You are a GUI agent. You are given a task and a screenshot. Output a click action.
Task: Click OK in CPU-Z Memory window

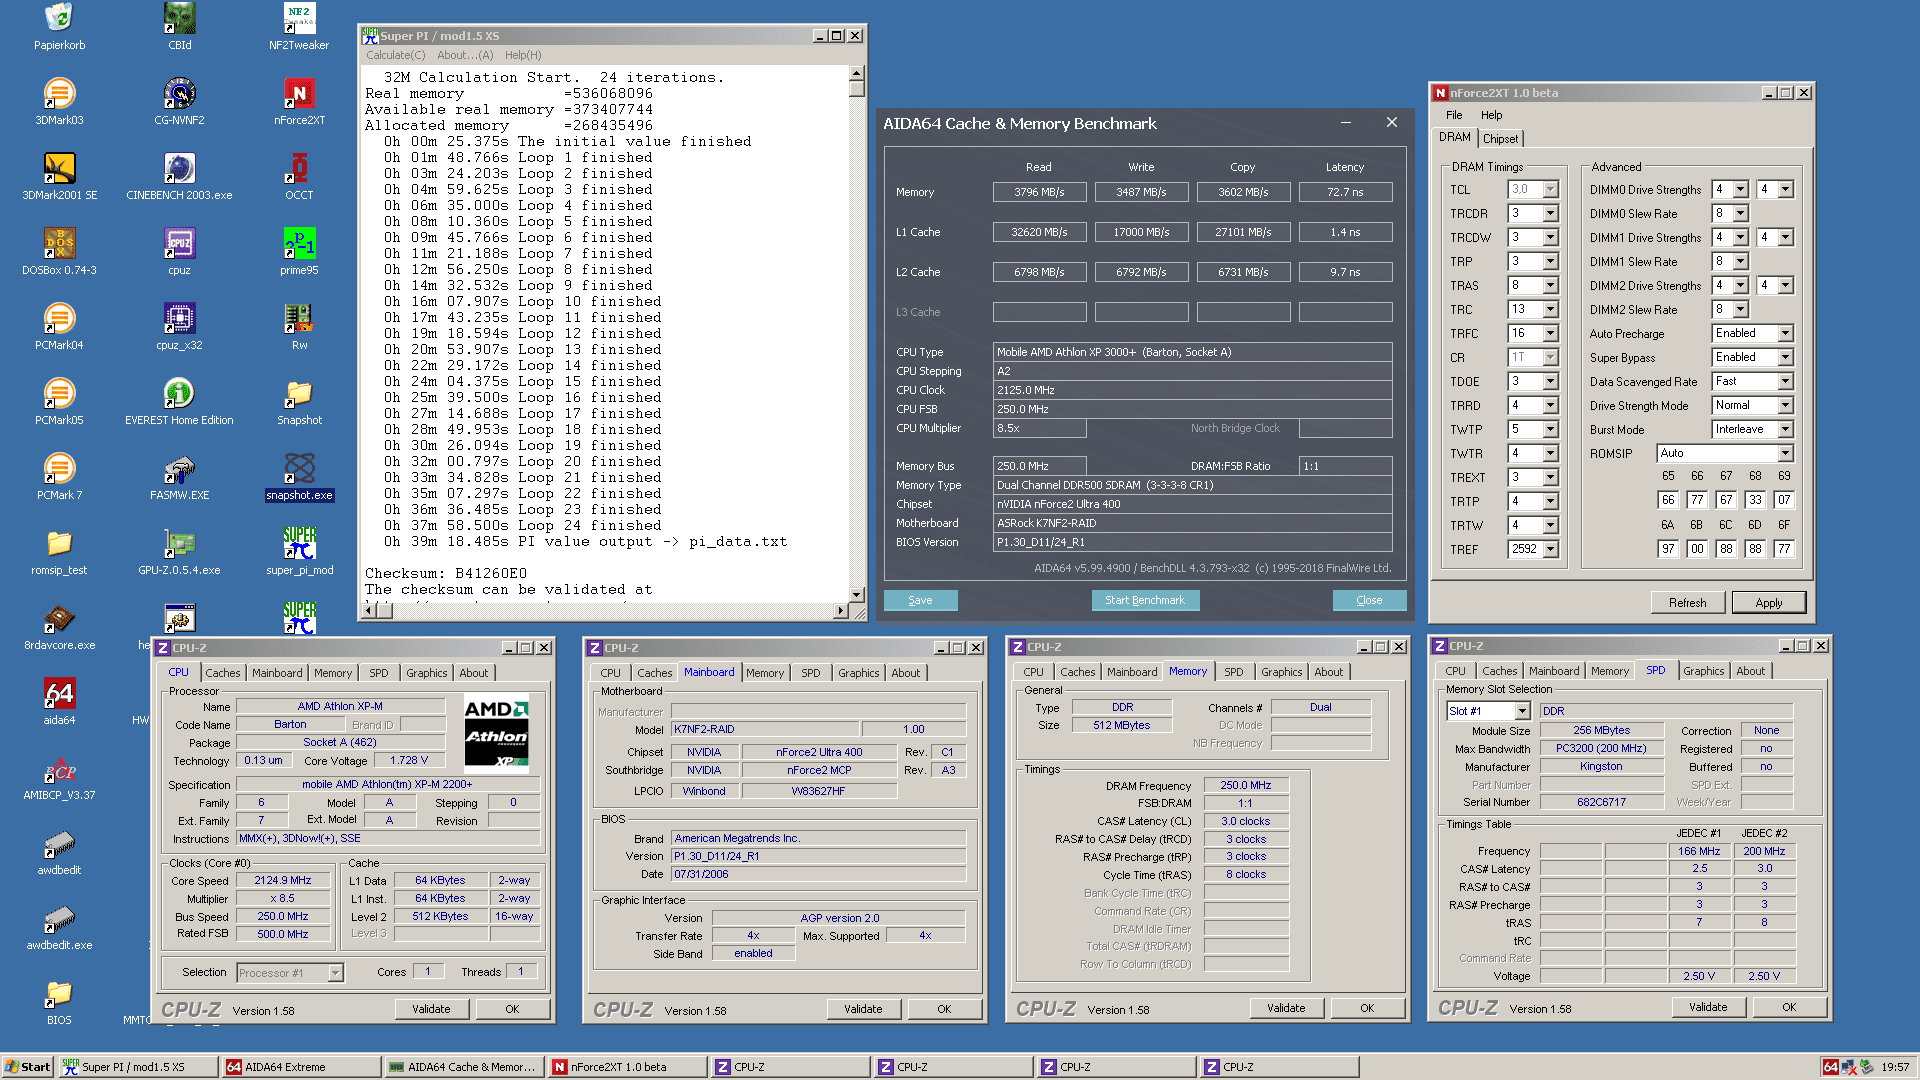[x=1367, y=1008]
